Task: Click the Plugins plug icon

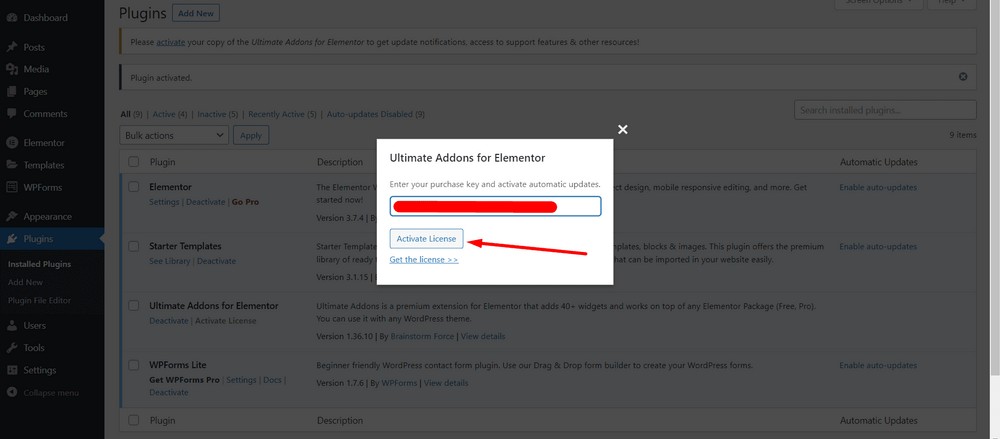Action: click(x=11, y=239)
